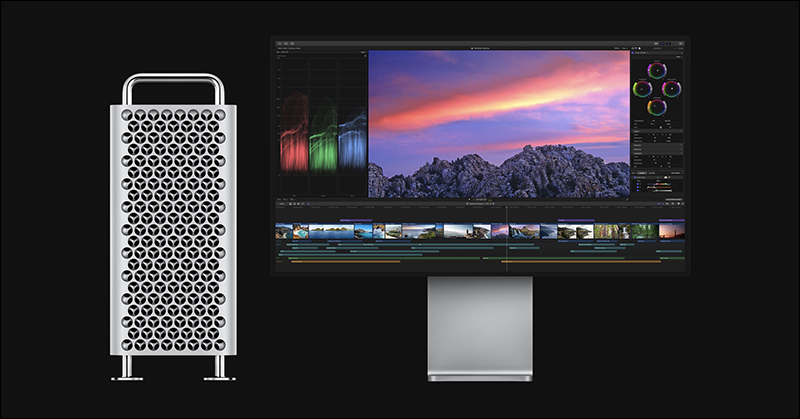Image resolution: width=800 pixels, height=419 pixels.
Task: Click the left Shadows color wheel
Action: click(x=642, y=88)
